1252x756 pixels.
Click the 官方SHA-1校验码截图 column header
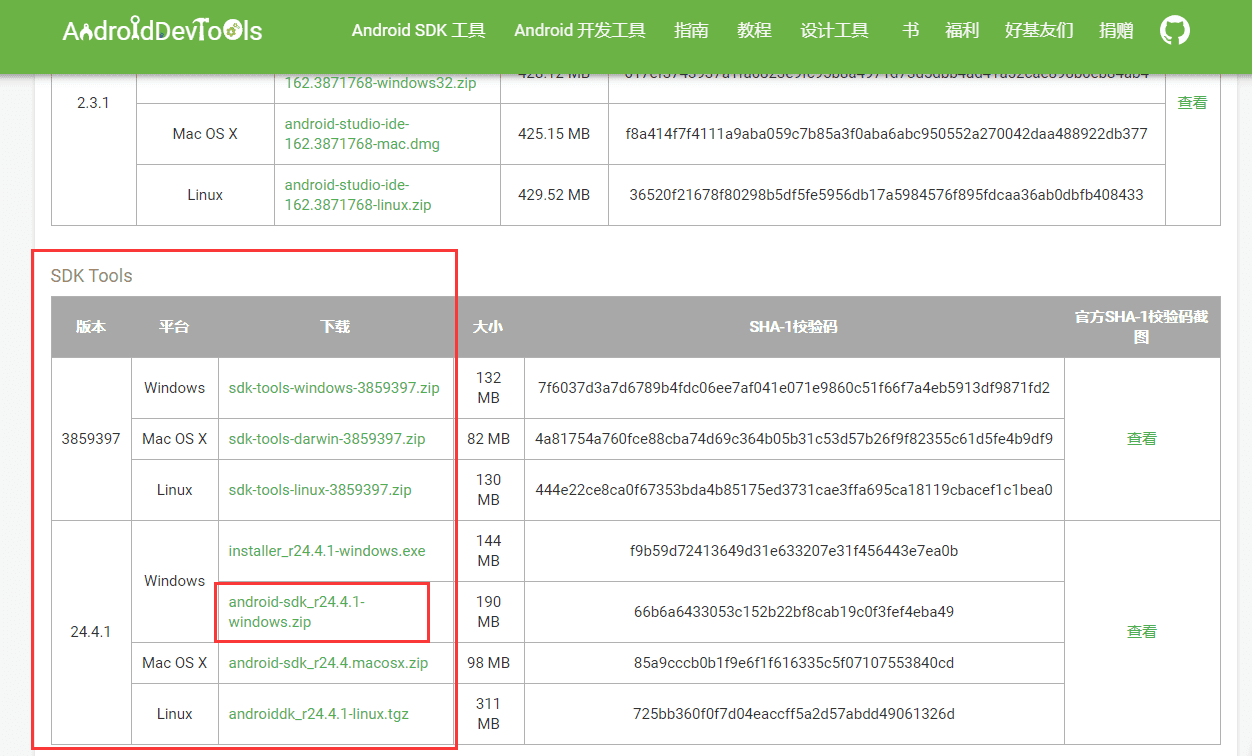(1142, 327)
